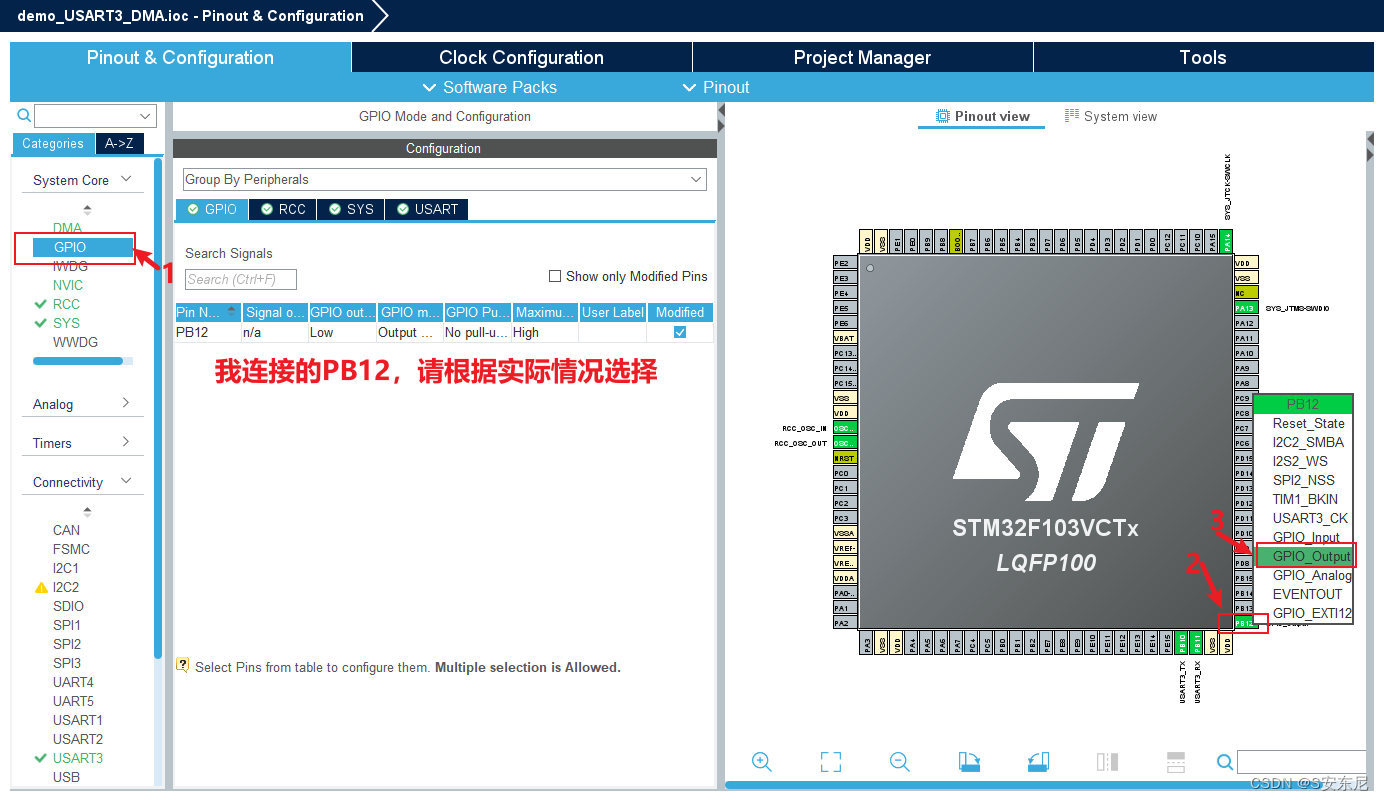Image resolution: width=1384 pixels, height=801 pixels.
Task: Select GPIO_Analog from the PB12 signal list
Action: point(1304,575)
